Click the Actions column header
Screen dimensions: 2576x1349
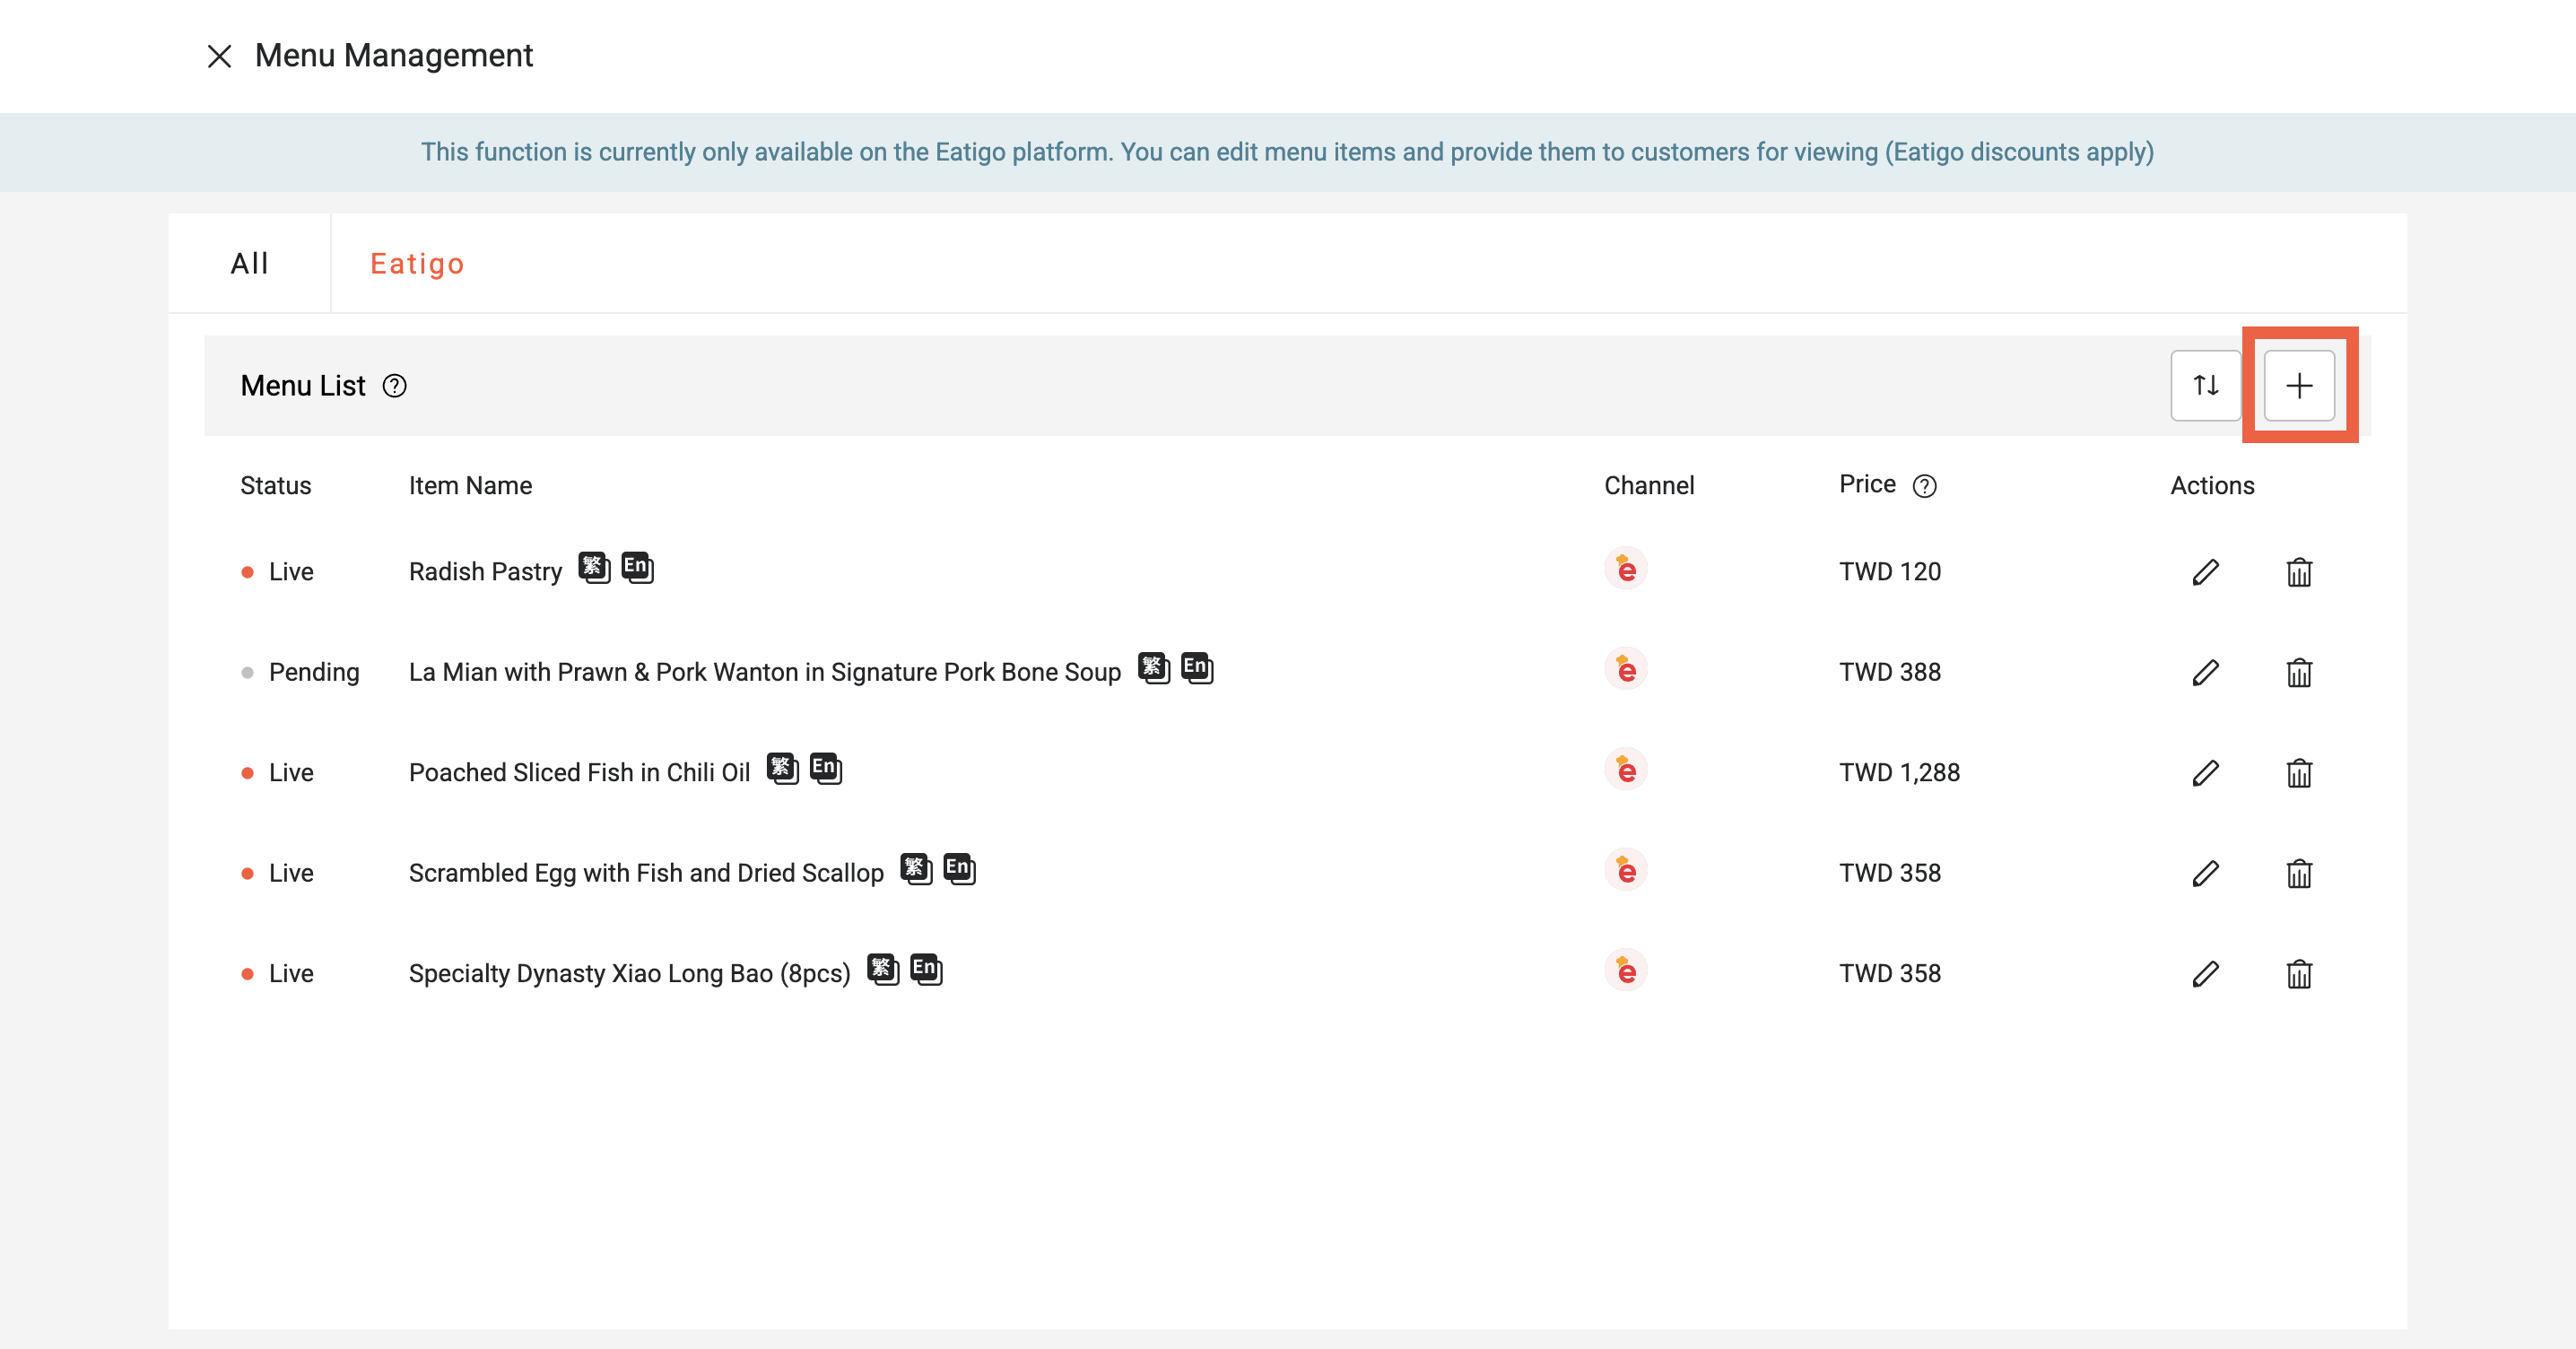pyautogui.click(x=2212, y=486)
